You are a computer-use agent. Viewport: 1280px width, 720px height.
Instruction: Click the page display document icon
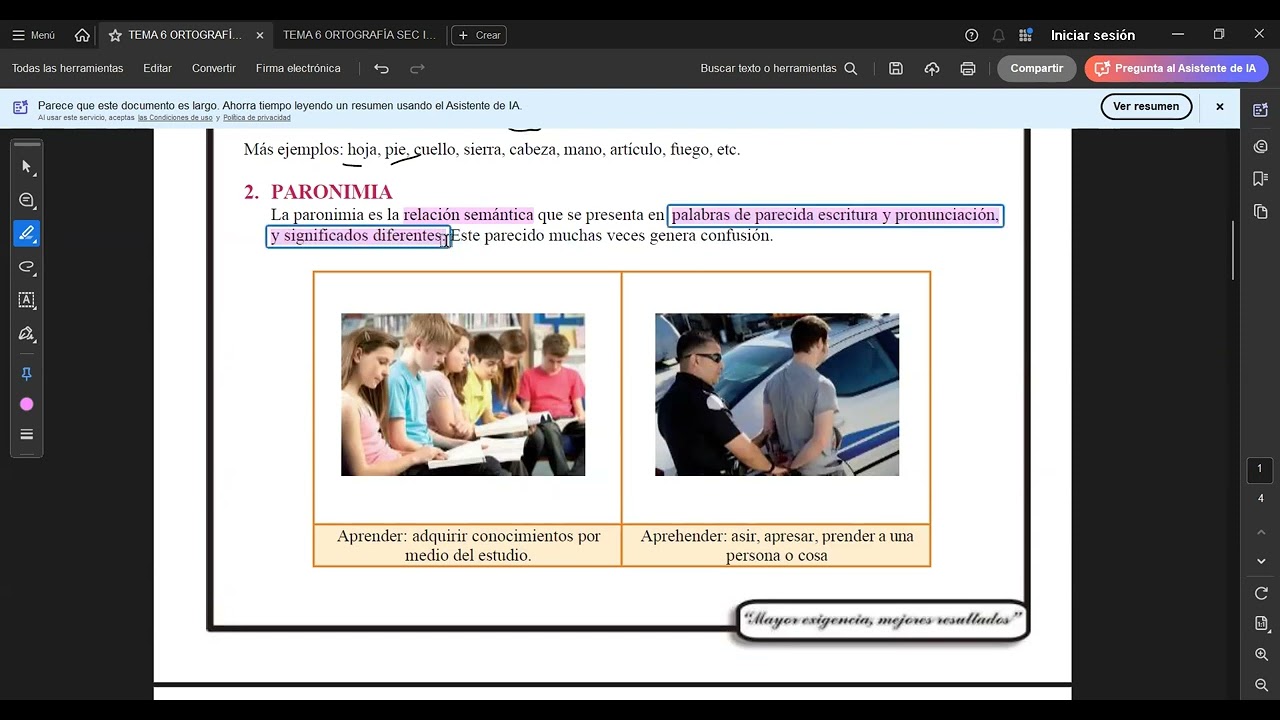click(1260, 624)
